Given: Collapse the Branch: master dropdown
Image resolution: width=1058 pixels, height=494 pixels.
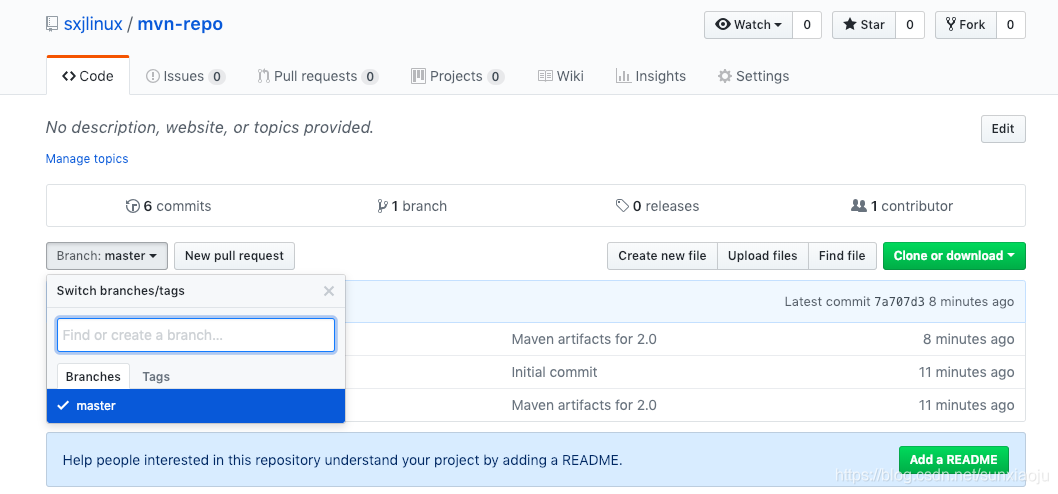Looking at the screenshot, I should 107,256.
